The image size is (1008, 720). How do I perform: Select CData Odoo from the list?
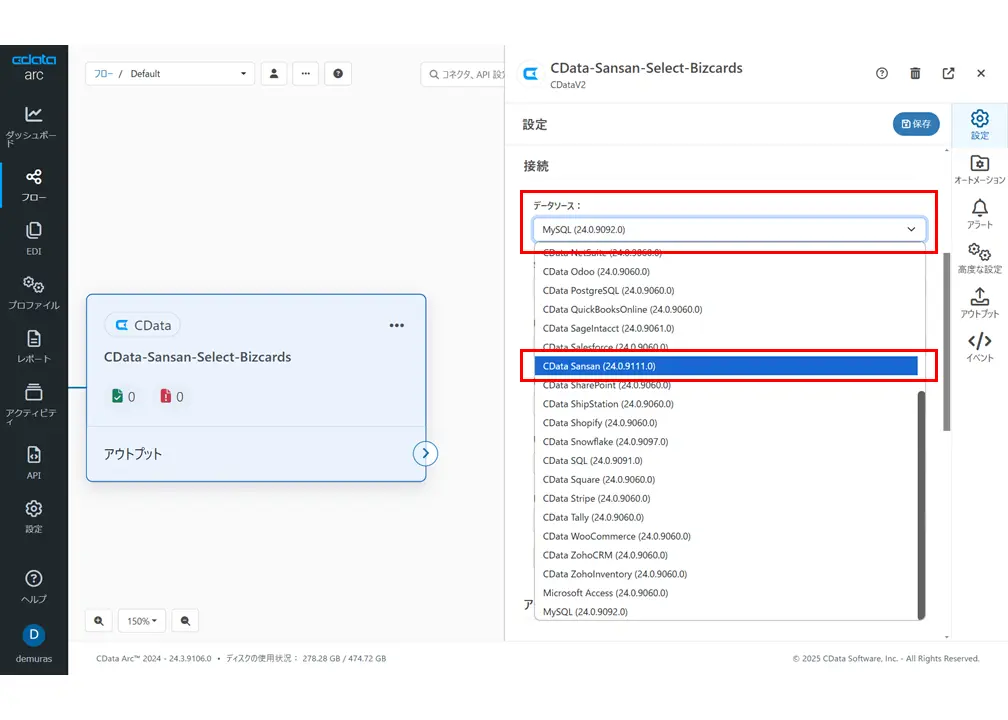click(x=726, y=271)
